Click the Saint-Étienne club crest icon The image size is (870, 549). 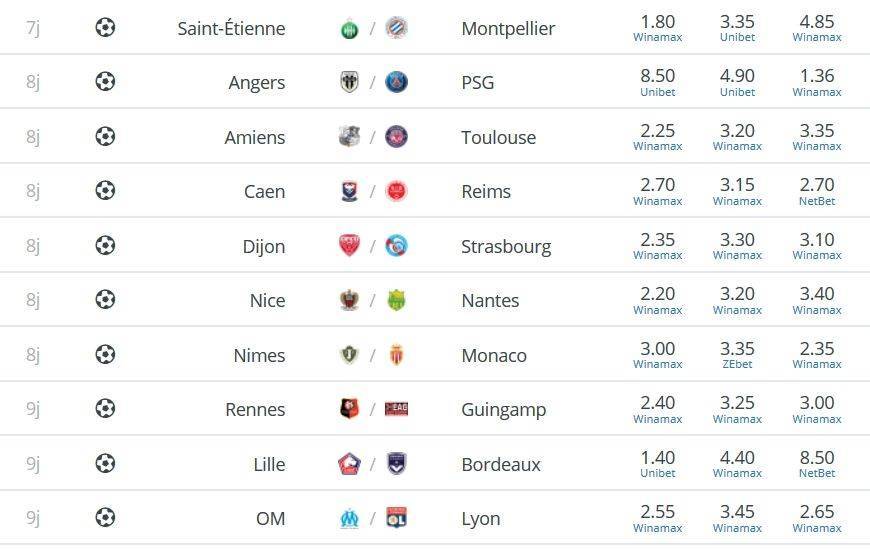(350, 28)
